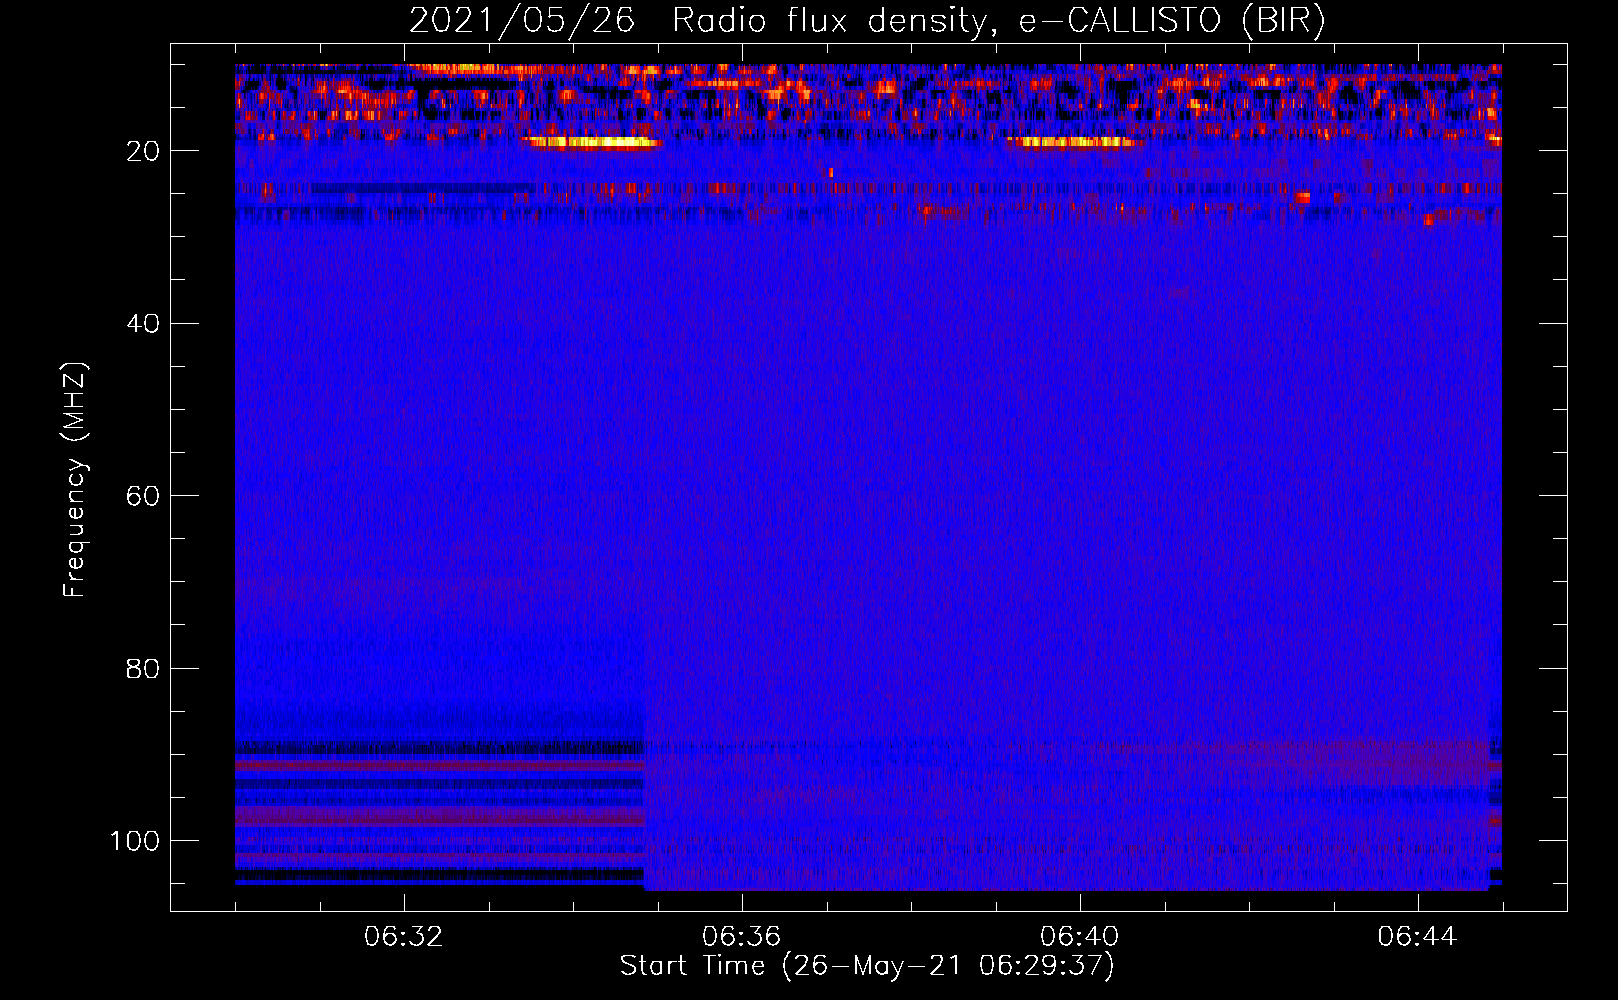Click the 06:36 time tick label
The width and height of the screenshot is (1618, 1000).
(742, 937)
